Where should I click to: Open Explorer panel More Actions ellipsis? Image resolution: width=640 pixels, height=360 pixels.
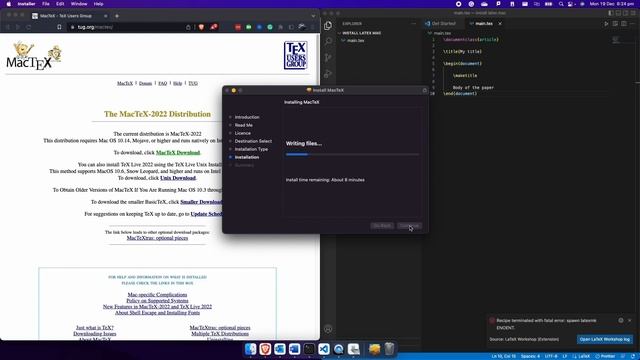pos(413,24)
